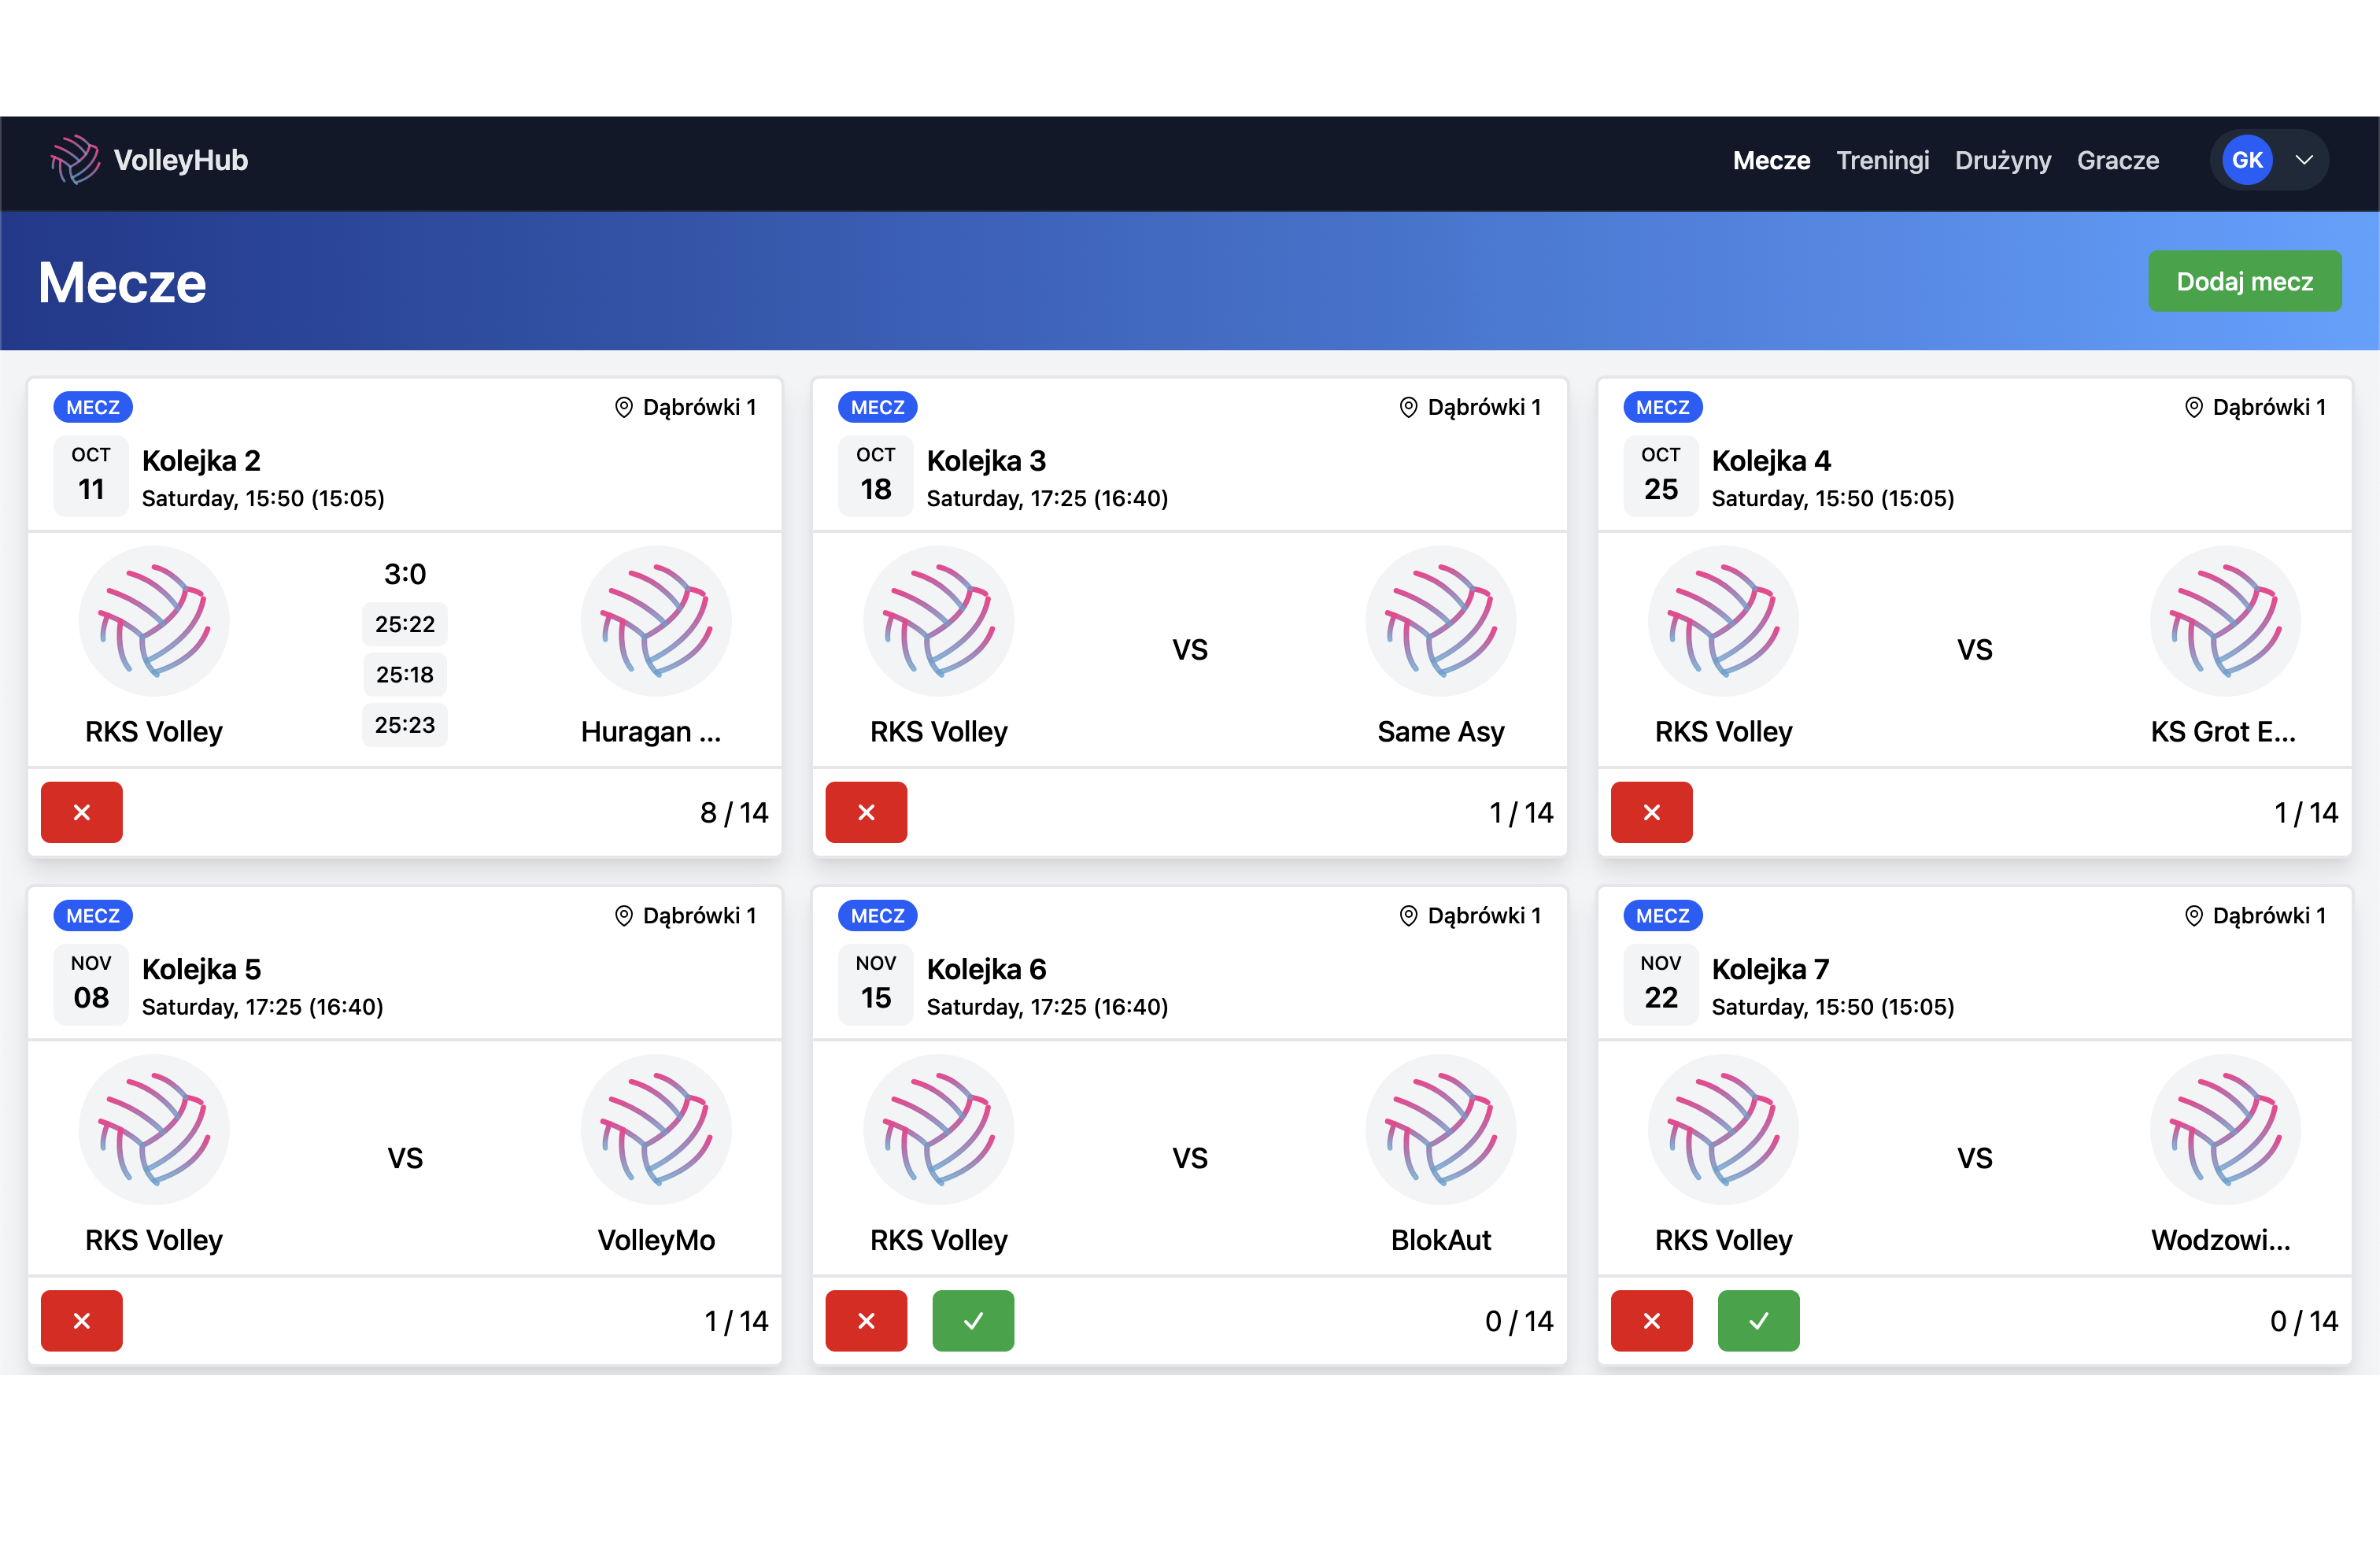Click red decline X on Kolejka 2
The height and width of the screenshot is (1546, 2380).
[81, 812]
